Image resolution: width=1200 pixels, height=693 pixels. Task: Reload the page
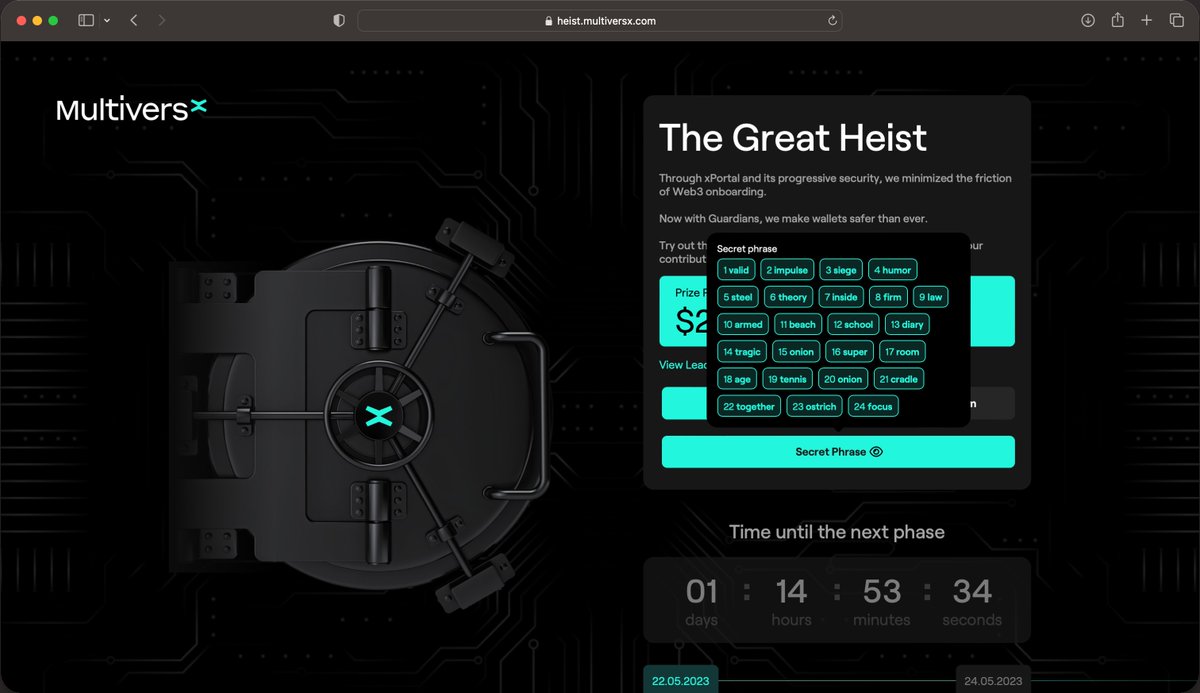tap(830, 19)
